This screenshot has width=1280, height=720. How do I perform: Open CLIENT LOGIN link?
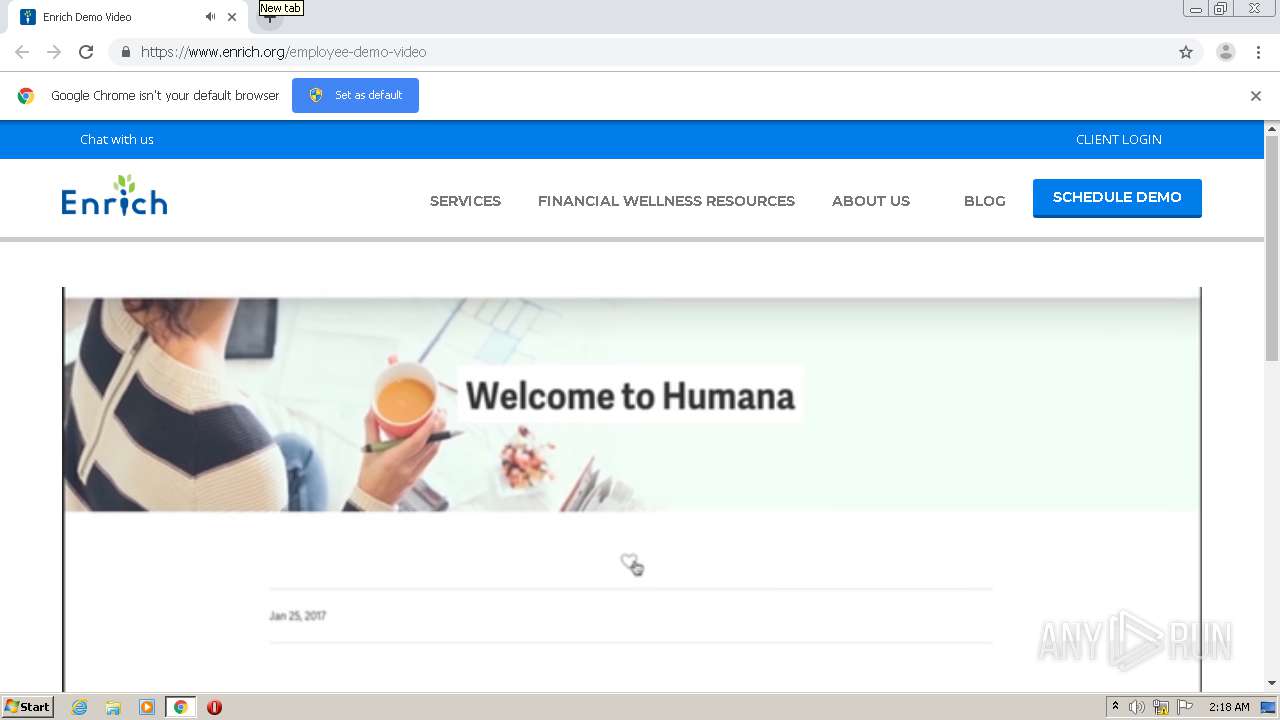(1119, 139)
